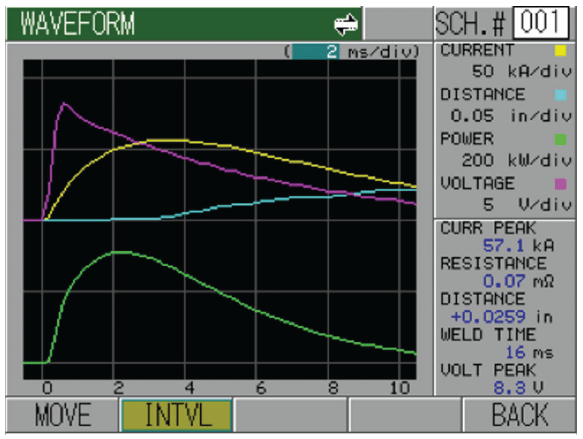This screenshot has height=439, width=583.
Task: Click the 0.05 in/div distance scale
Action: point(511,116)
